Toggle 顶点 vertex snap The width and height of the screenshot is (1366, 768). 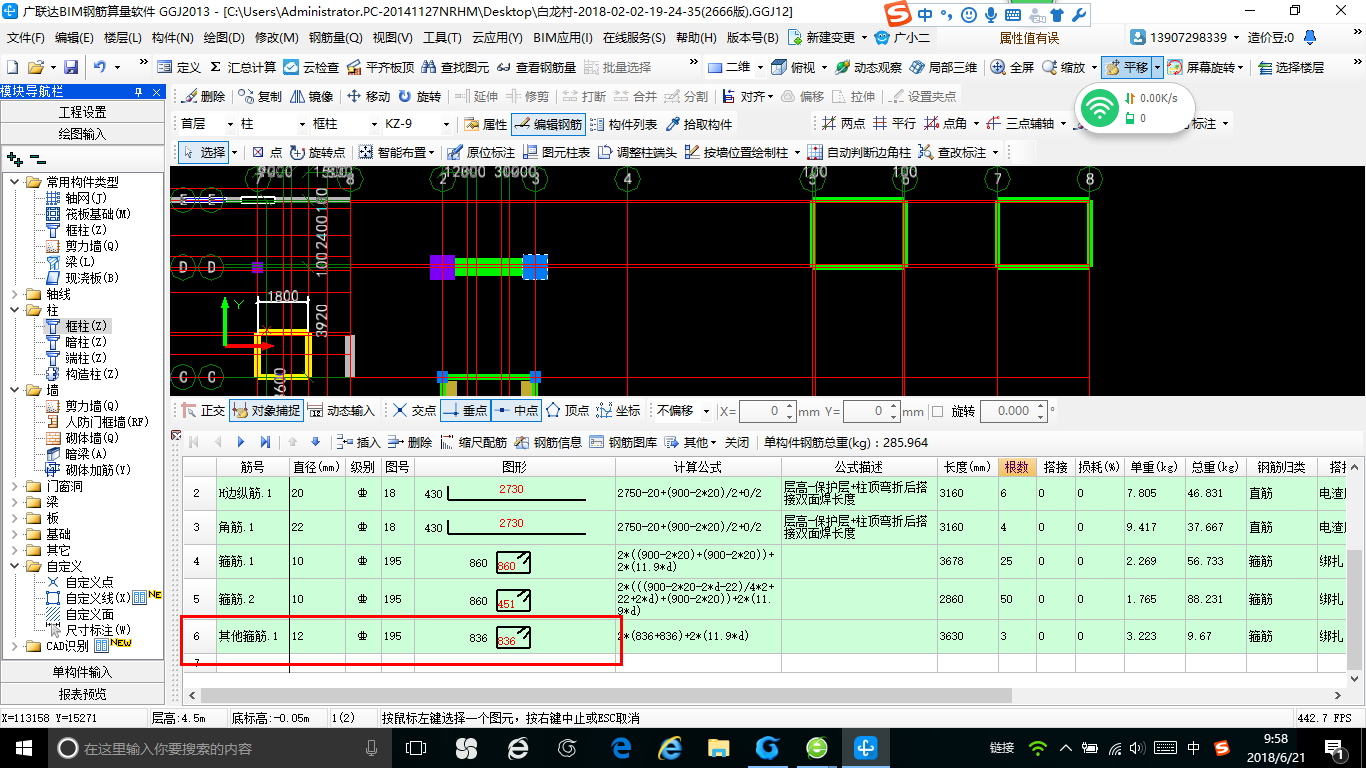pos(567,410)
